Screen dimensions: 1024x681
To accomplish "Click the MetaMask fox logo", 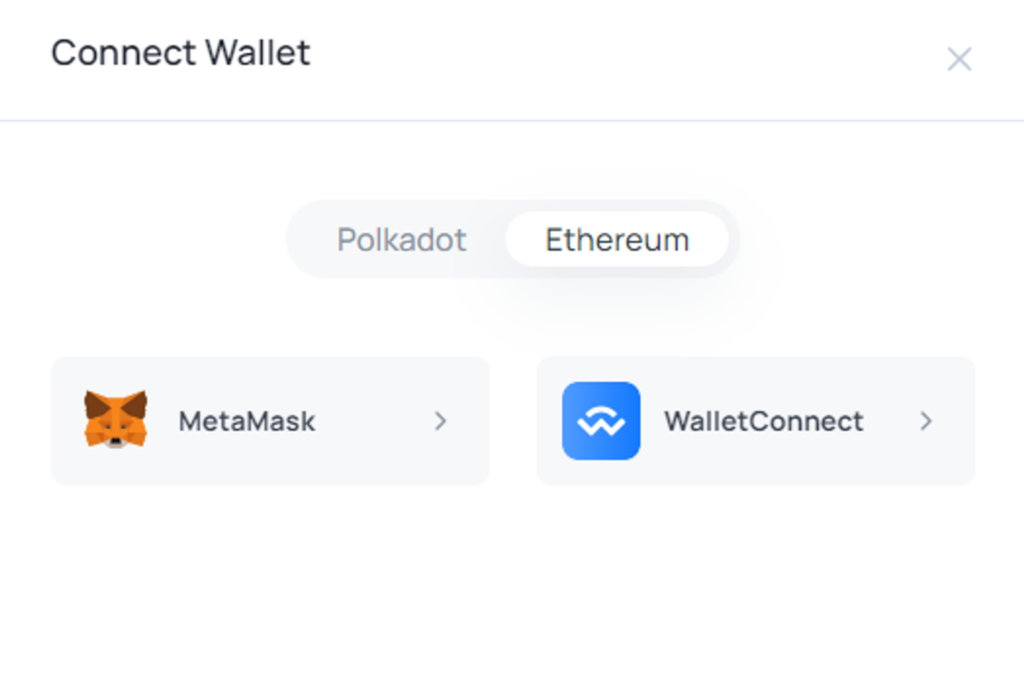I will (116, 419).
